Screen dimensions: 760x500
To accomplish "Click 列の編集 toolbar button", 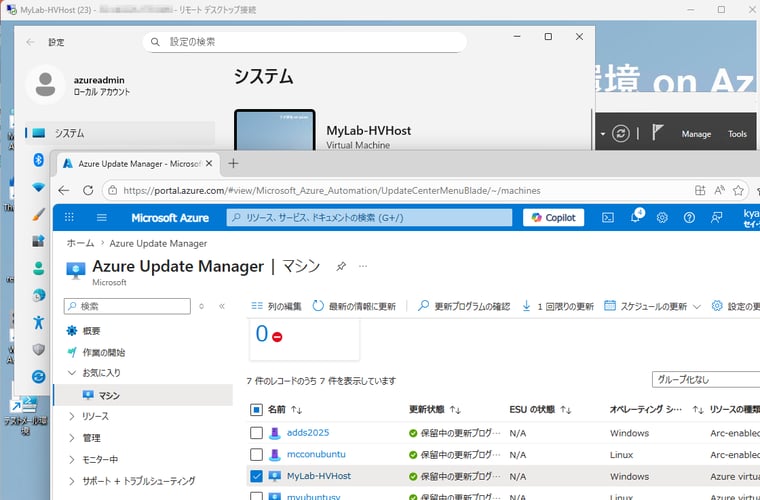I will pyautogui.click(x=276, y=306).
